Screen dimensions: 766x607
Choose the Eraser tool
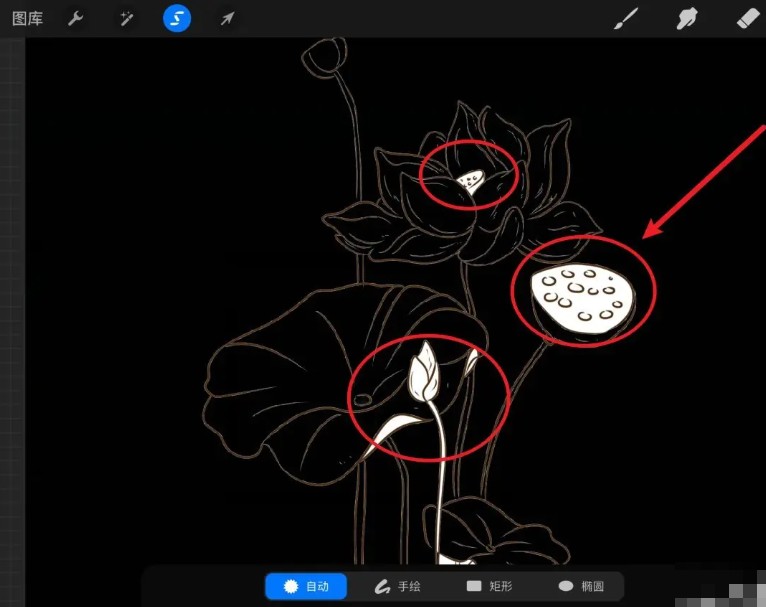(x=748, y=18)
